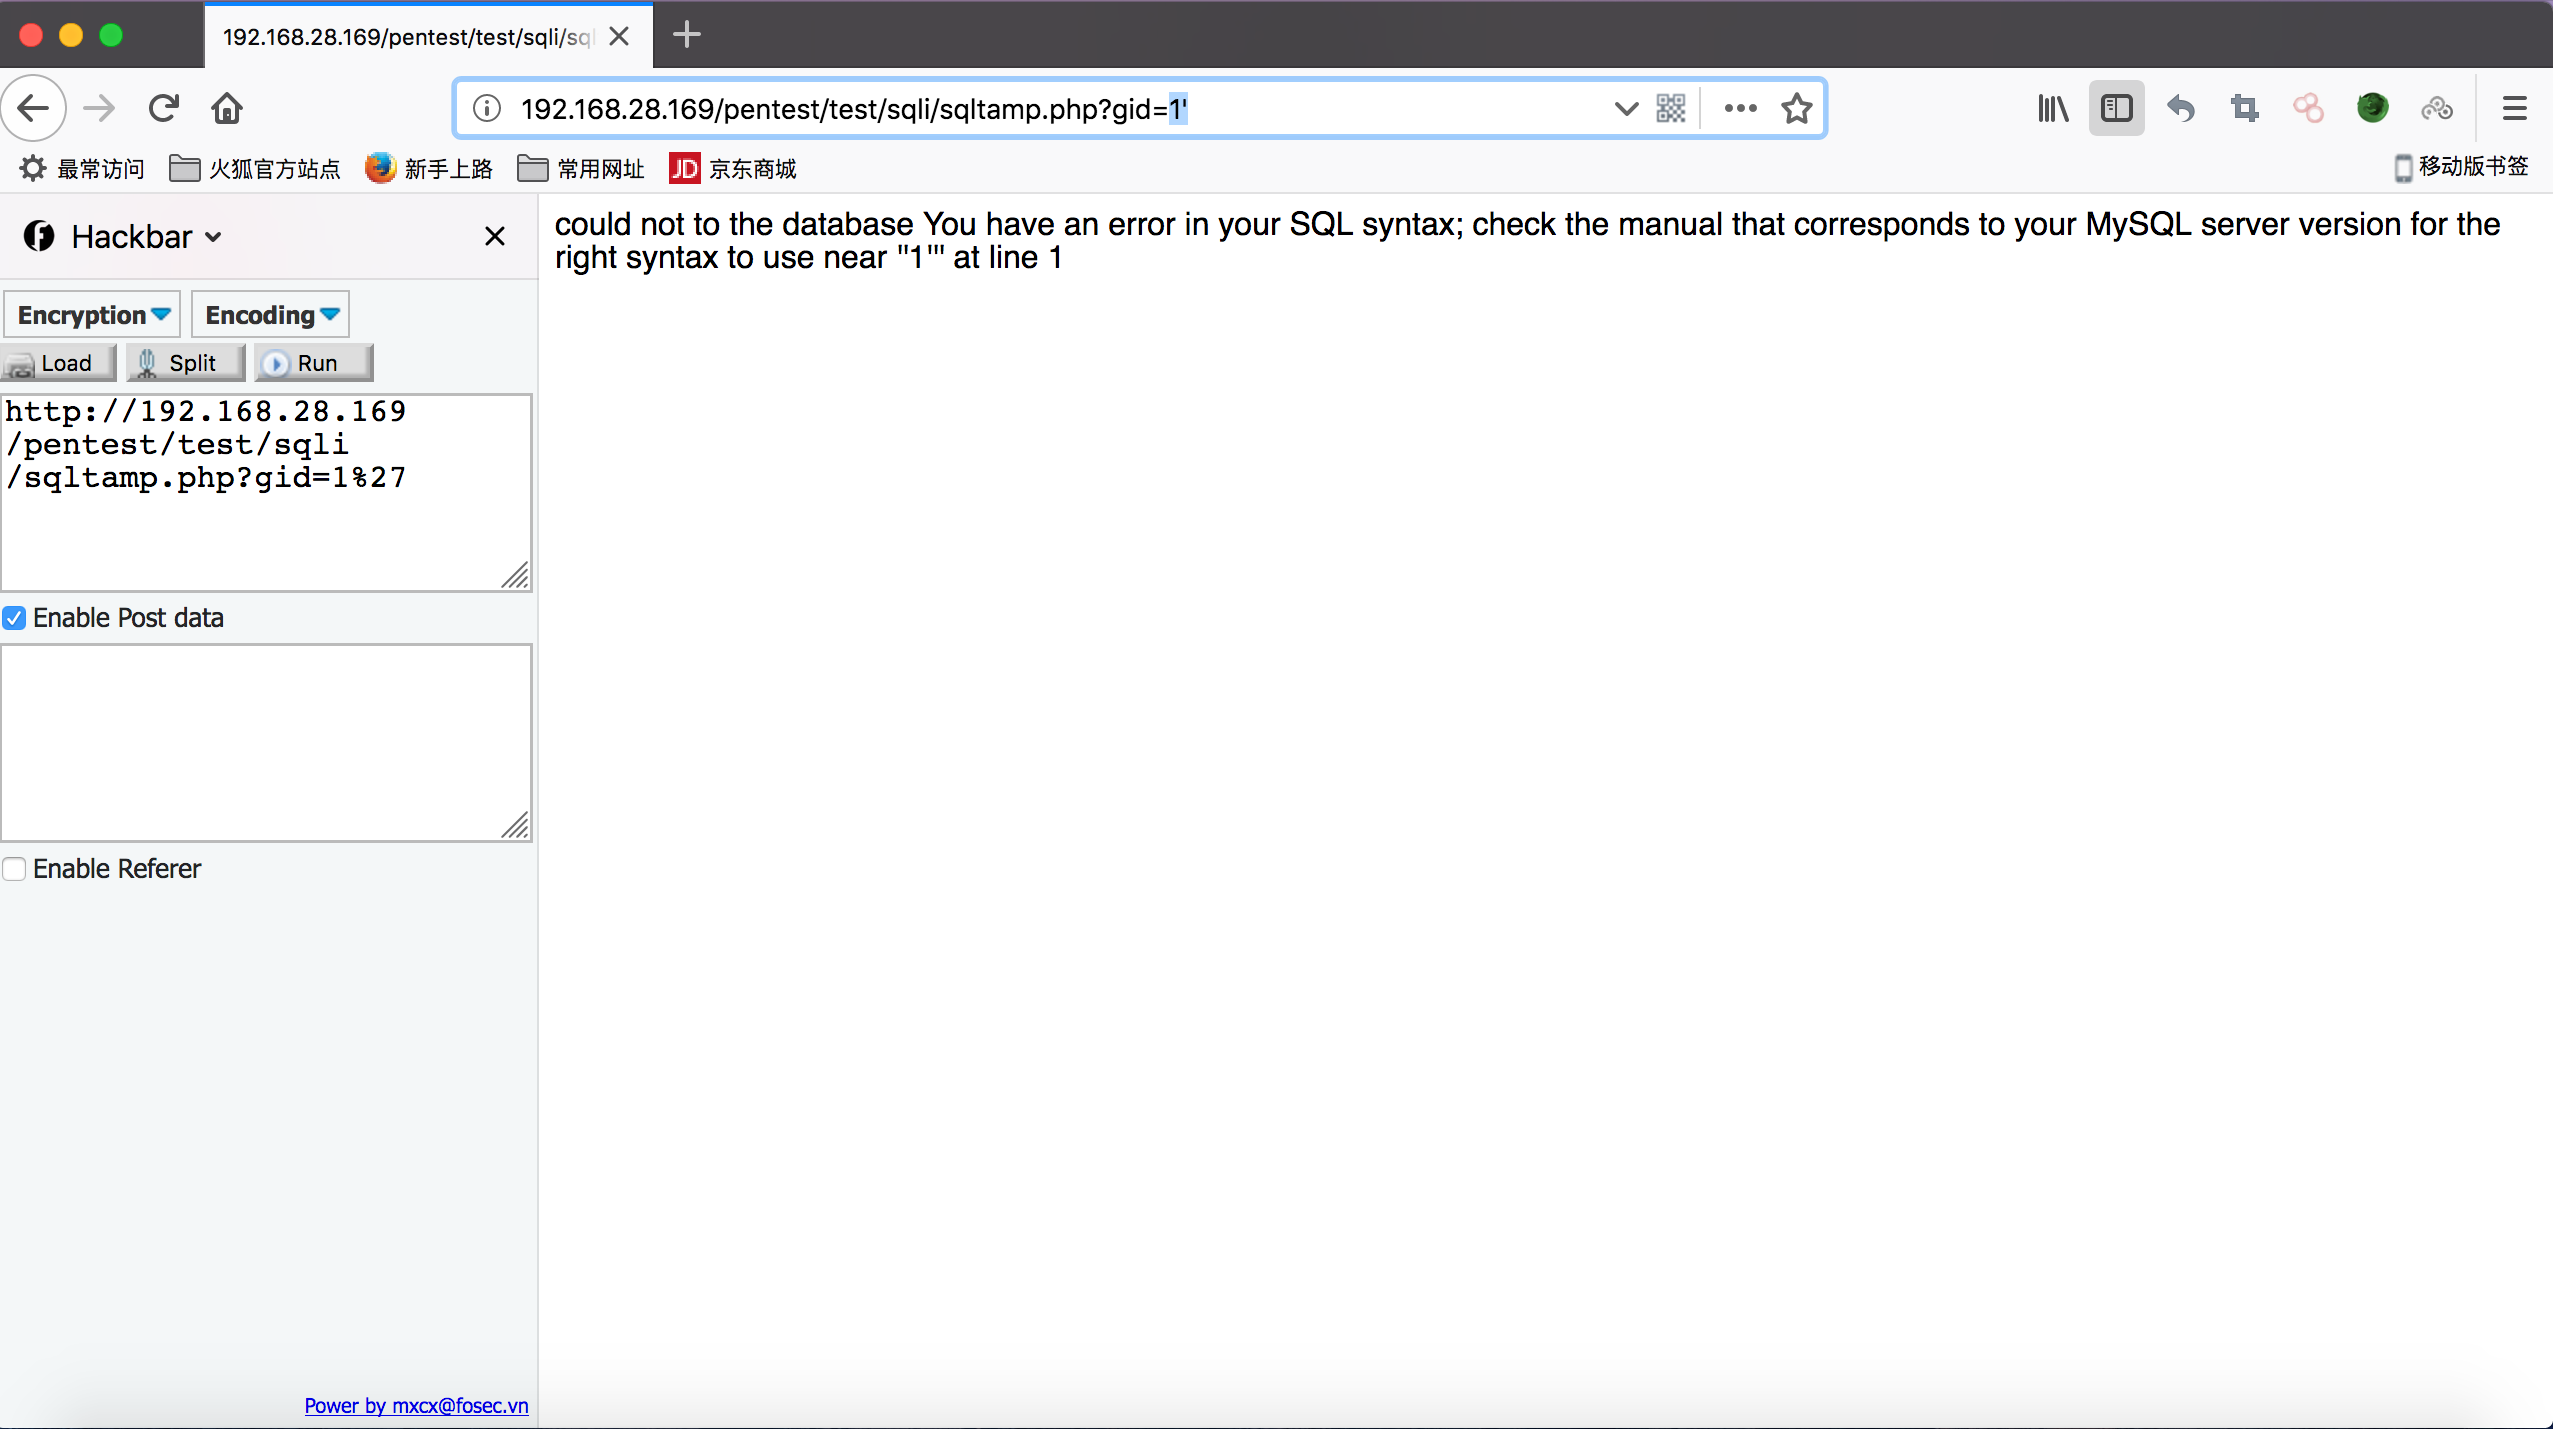The height and width of the screenshot is (1429, 2553).
Task: Click the cloud sync extension icon
Action: pyautogui.click(x=2437, y=108)
